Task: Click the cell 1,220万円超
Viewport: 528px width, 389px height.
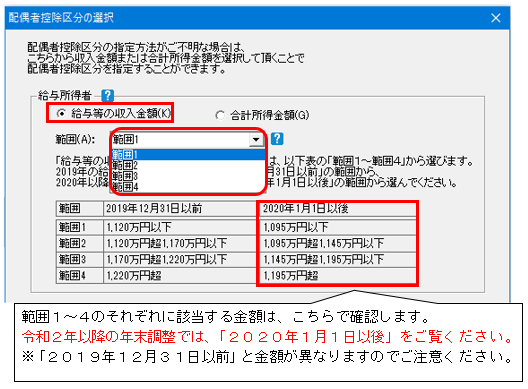Action: 180,275
